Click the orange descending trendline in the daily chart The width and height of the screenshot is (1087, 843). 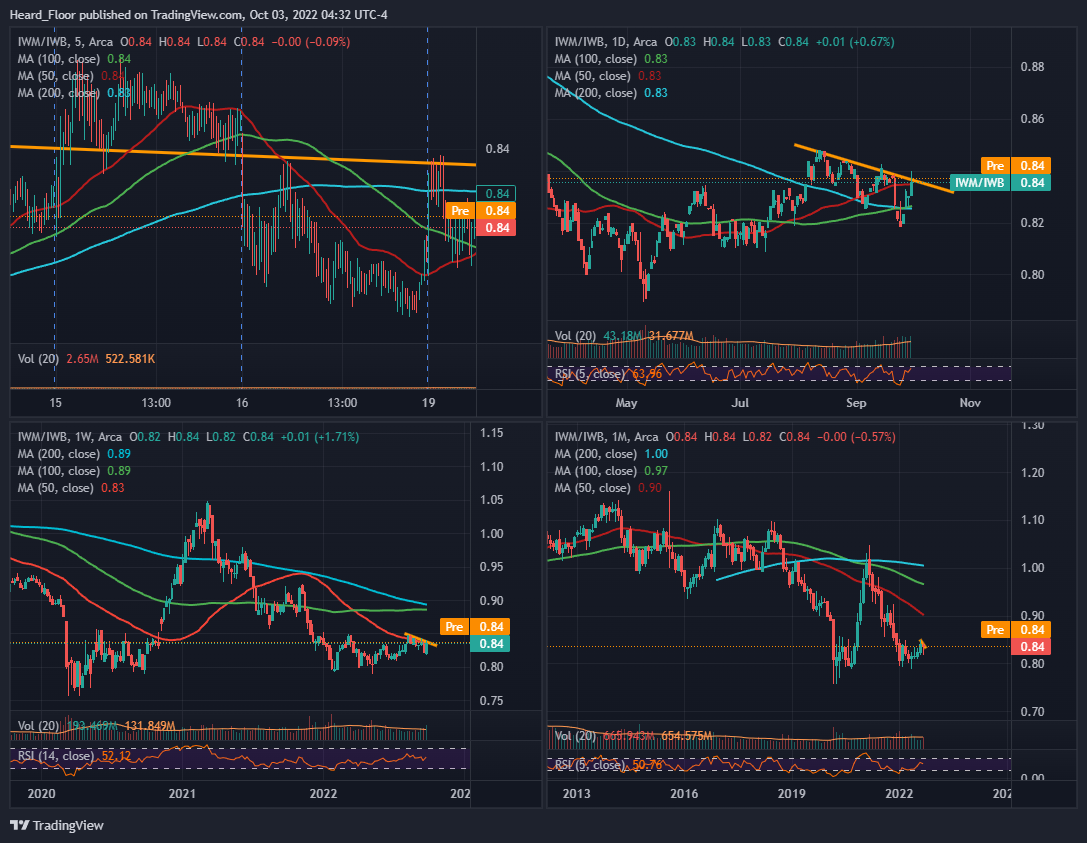tap(873, 168)
